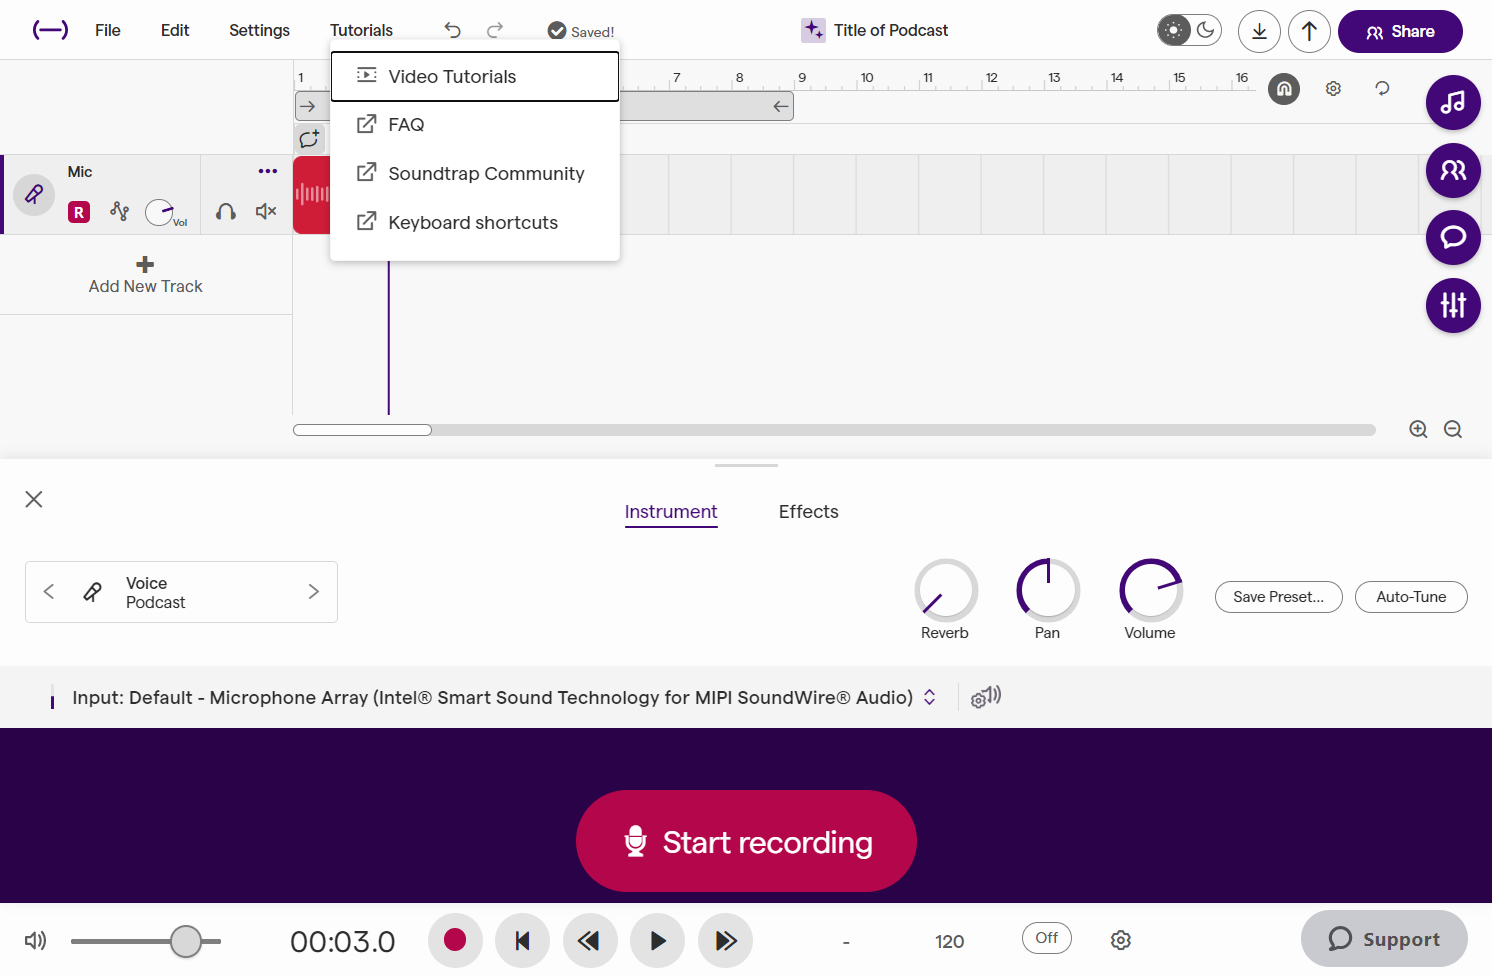Open Mic track three-dots menu

[x=268, y=171]
